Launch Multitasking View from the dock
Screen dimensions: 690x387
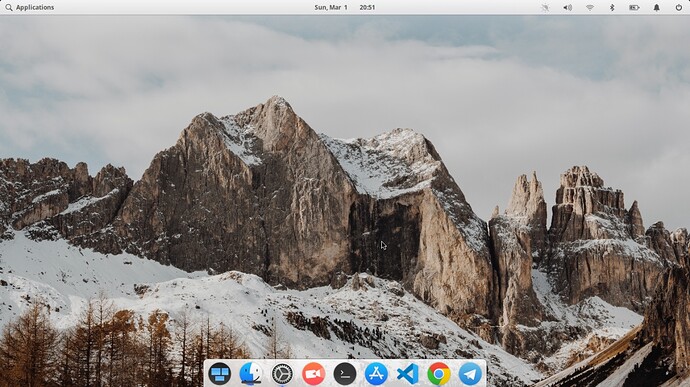[x=220, y=374]
